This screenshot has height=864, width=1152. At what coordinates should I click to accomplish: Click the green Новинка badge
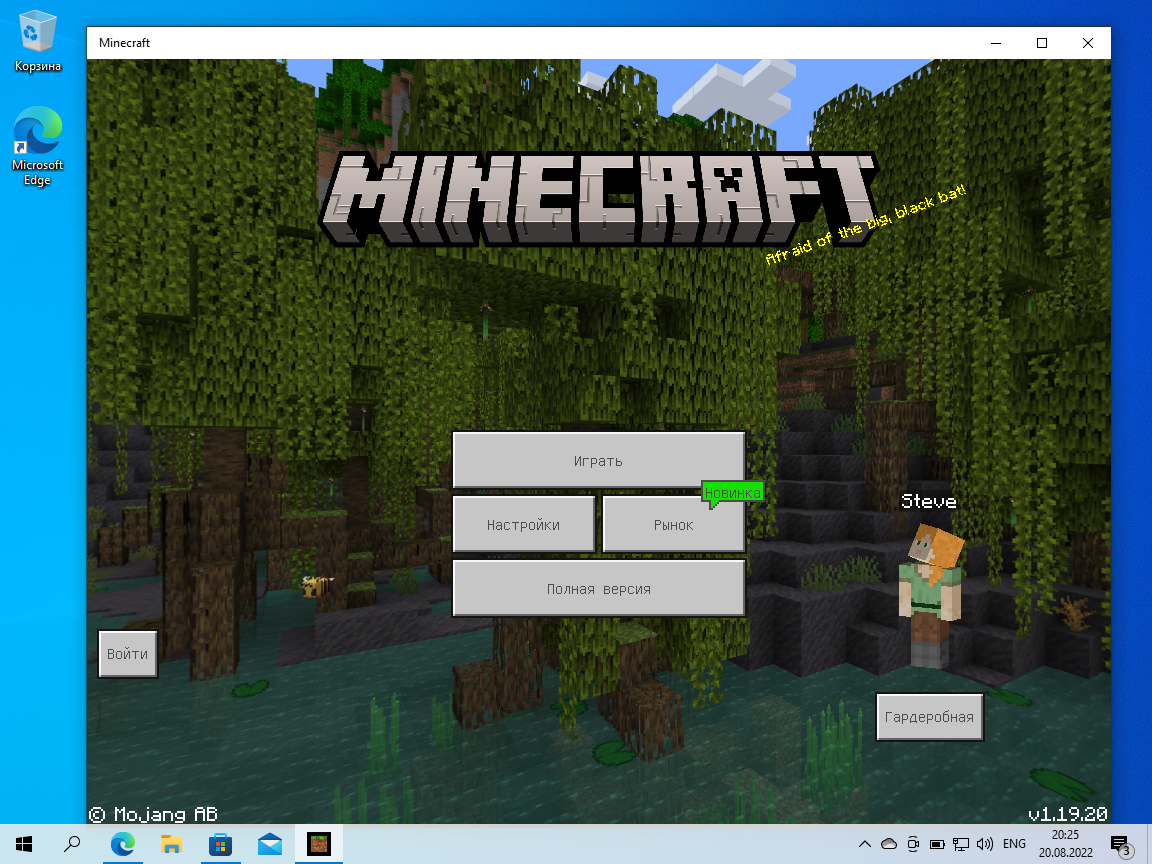(x=732, y=492)
